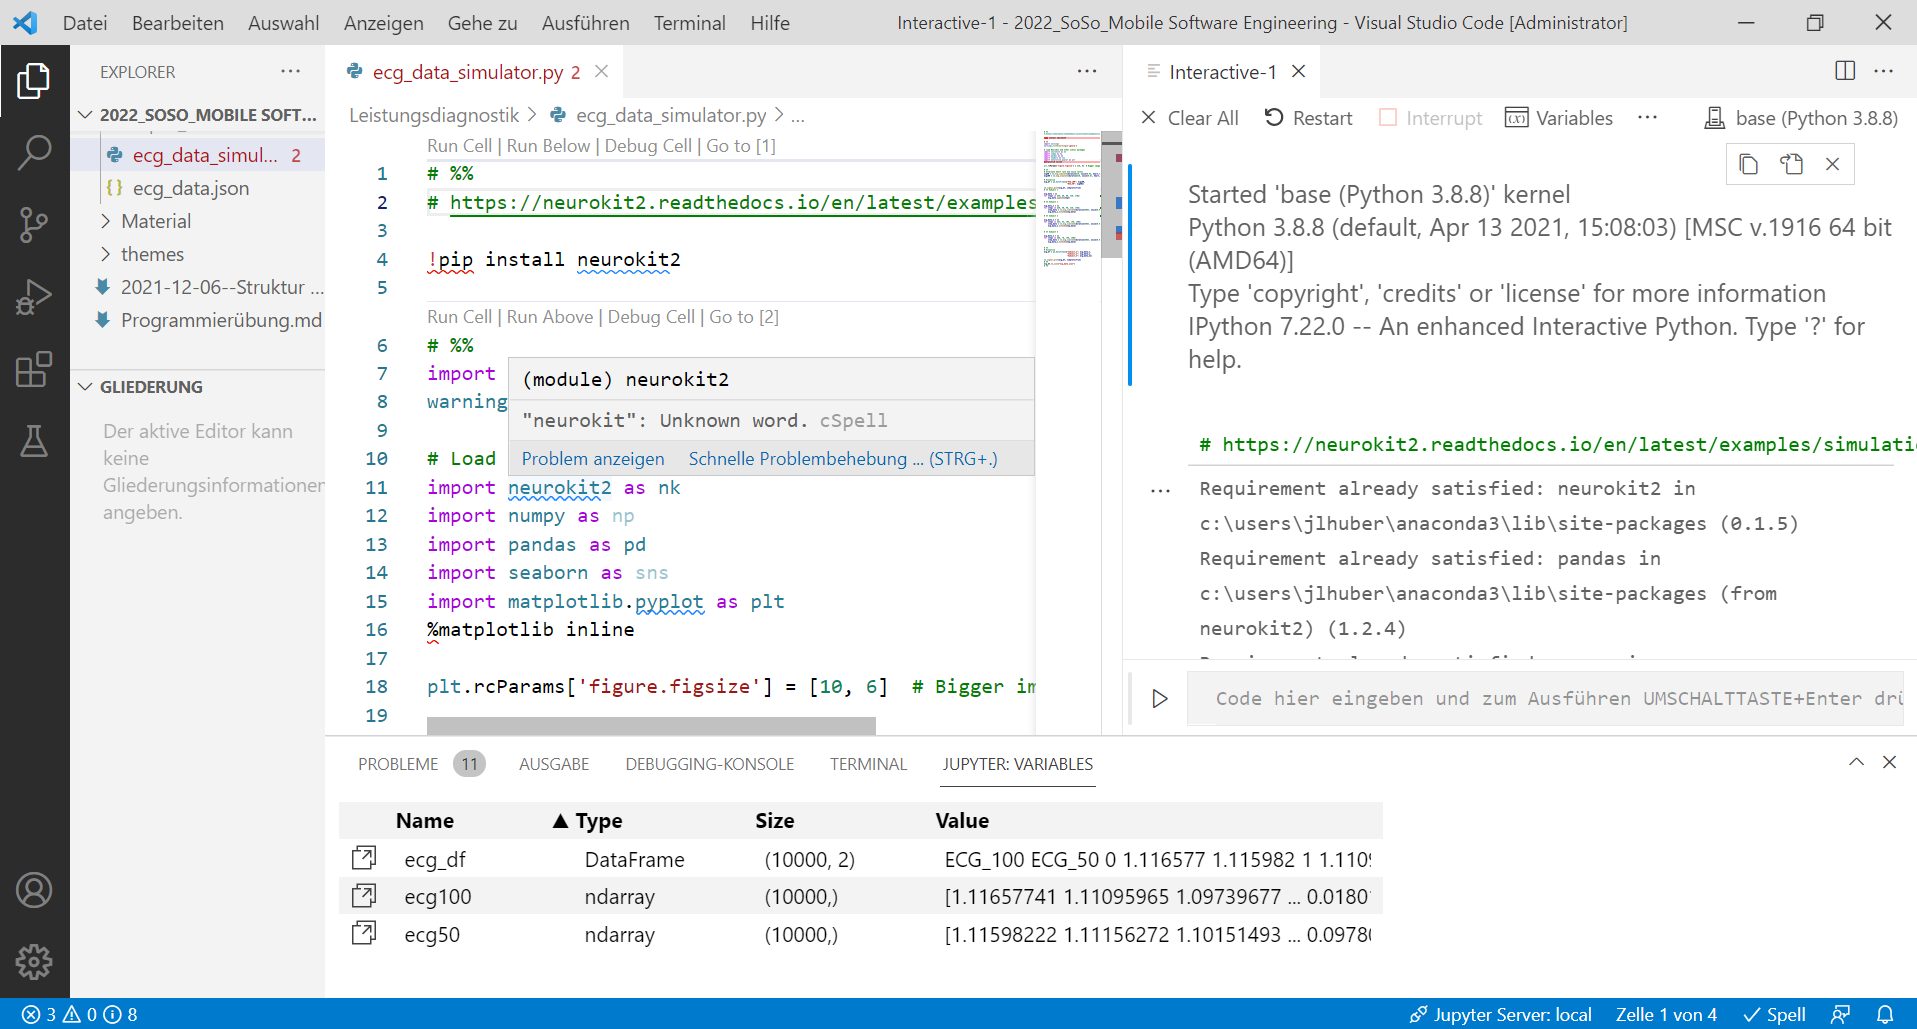Close the bottom panel

point(1889,762)
